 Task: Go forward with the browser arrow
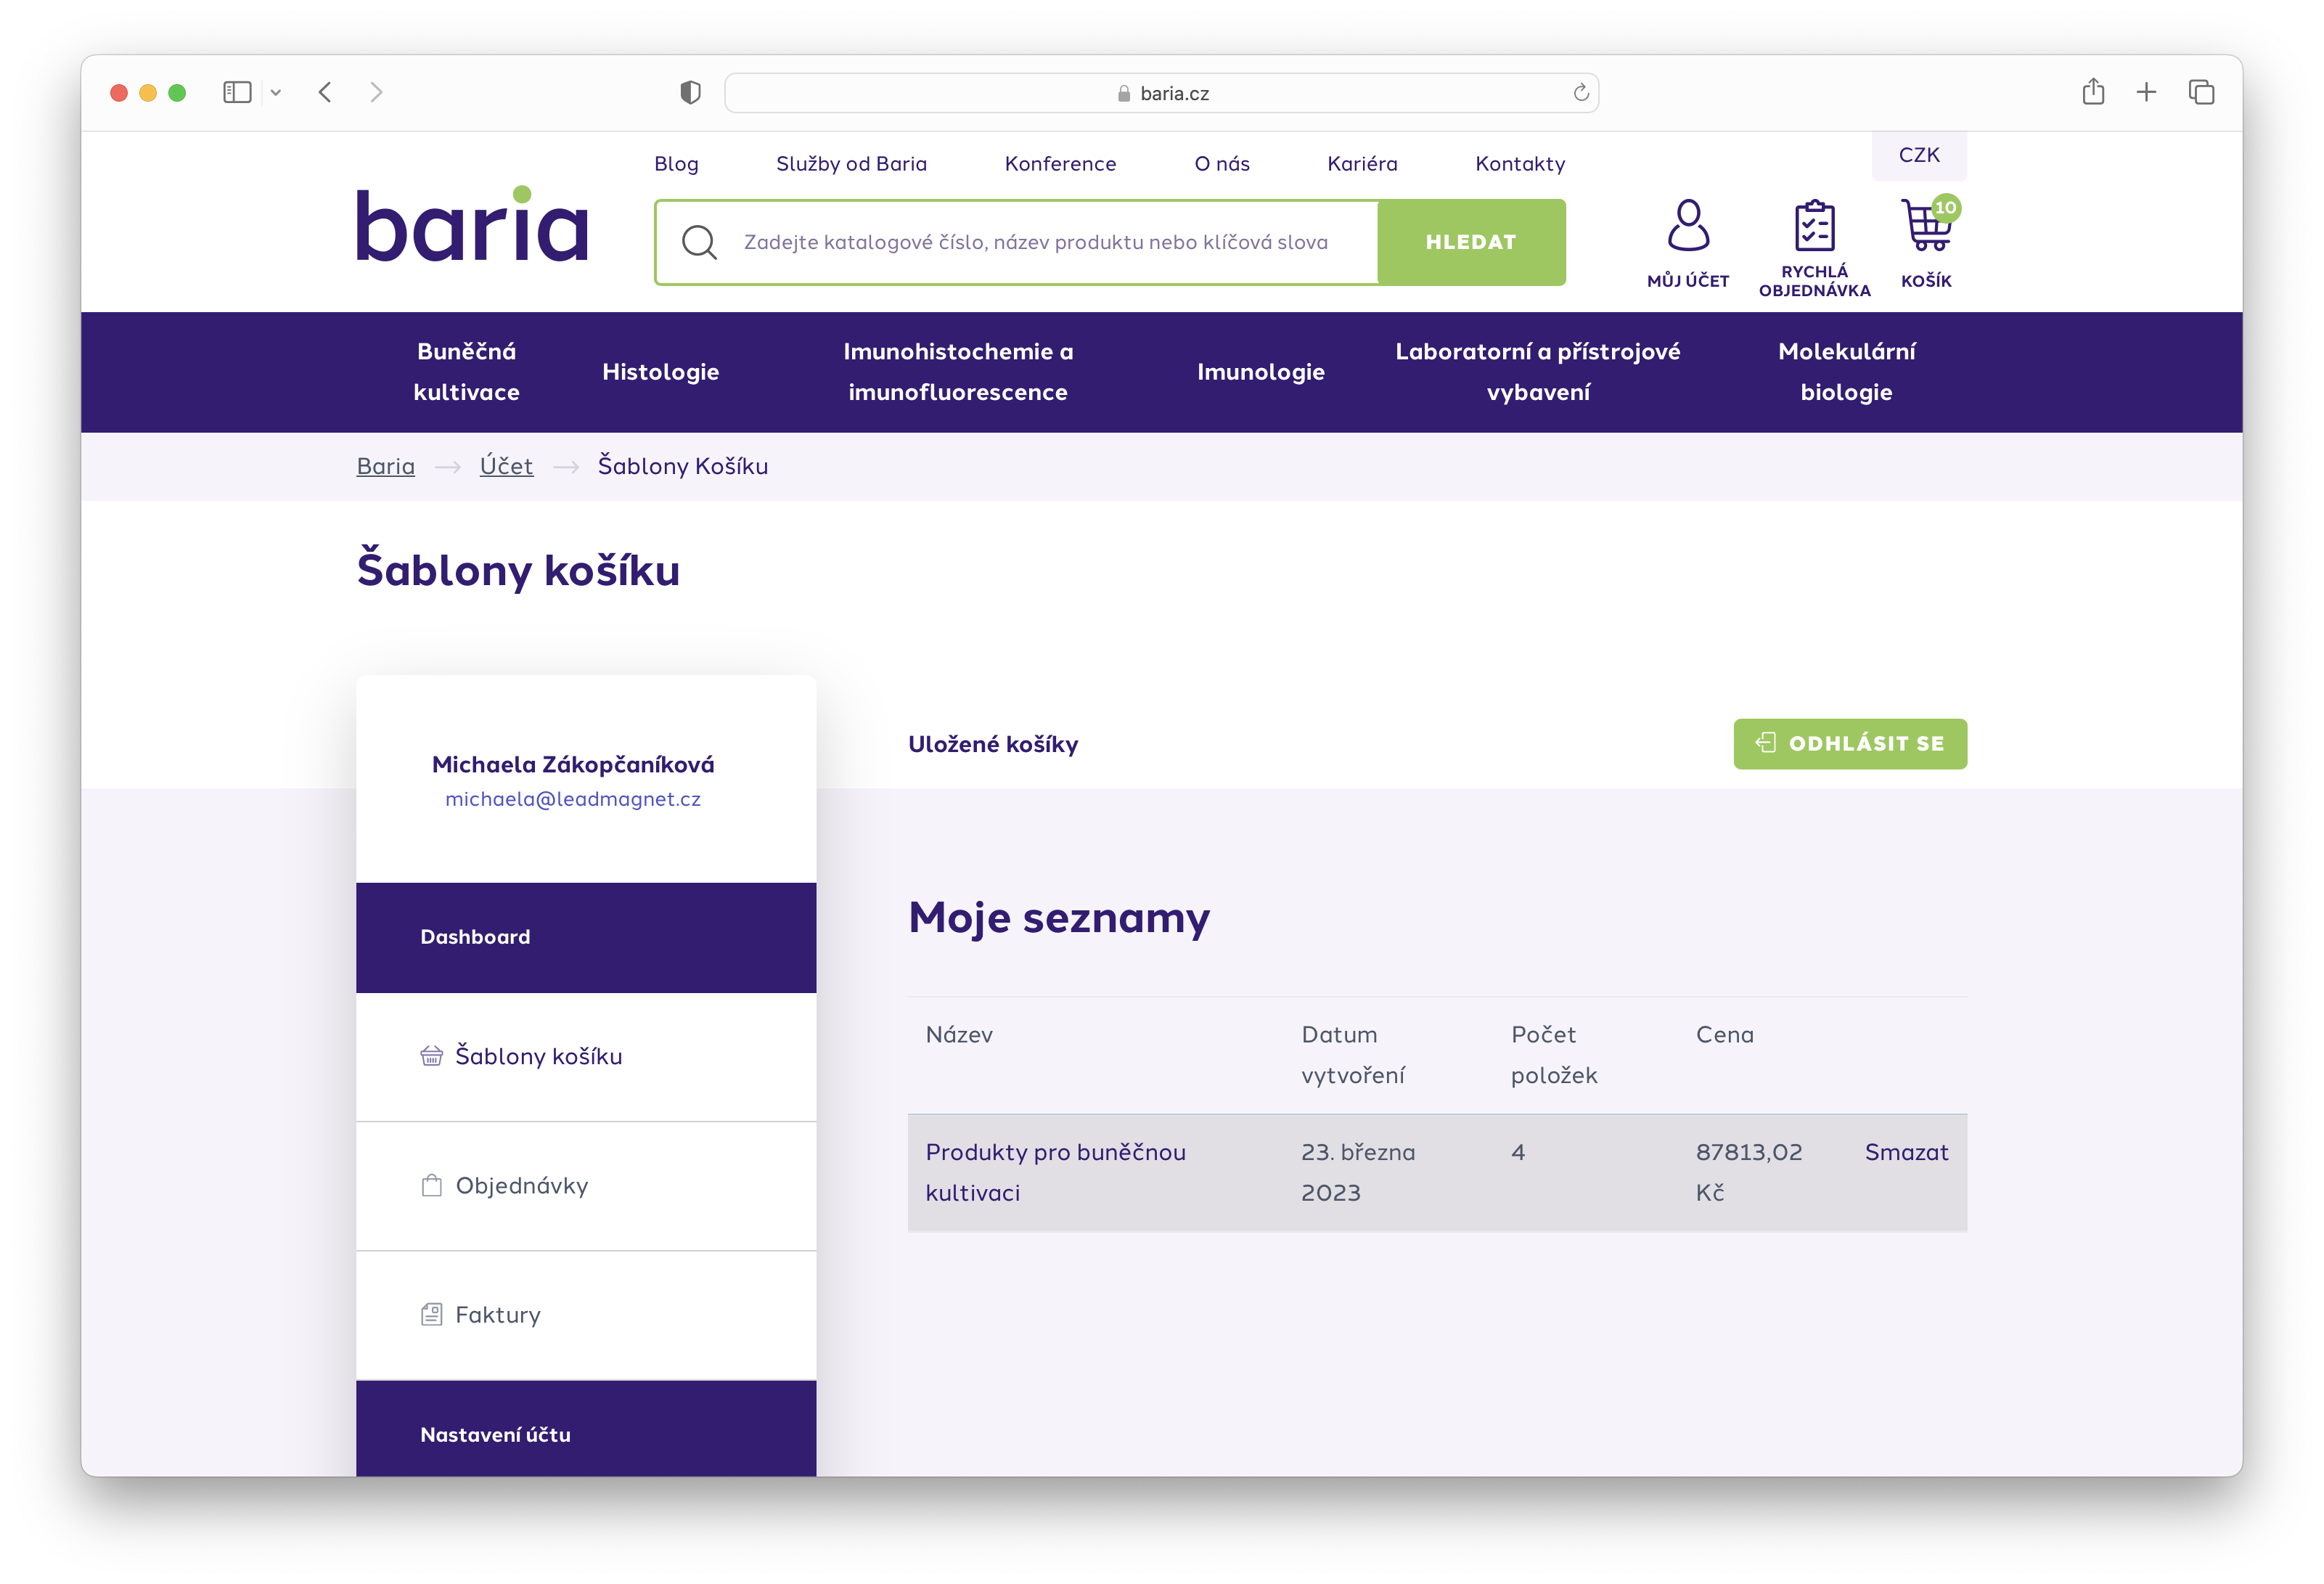[376, 93]
